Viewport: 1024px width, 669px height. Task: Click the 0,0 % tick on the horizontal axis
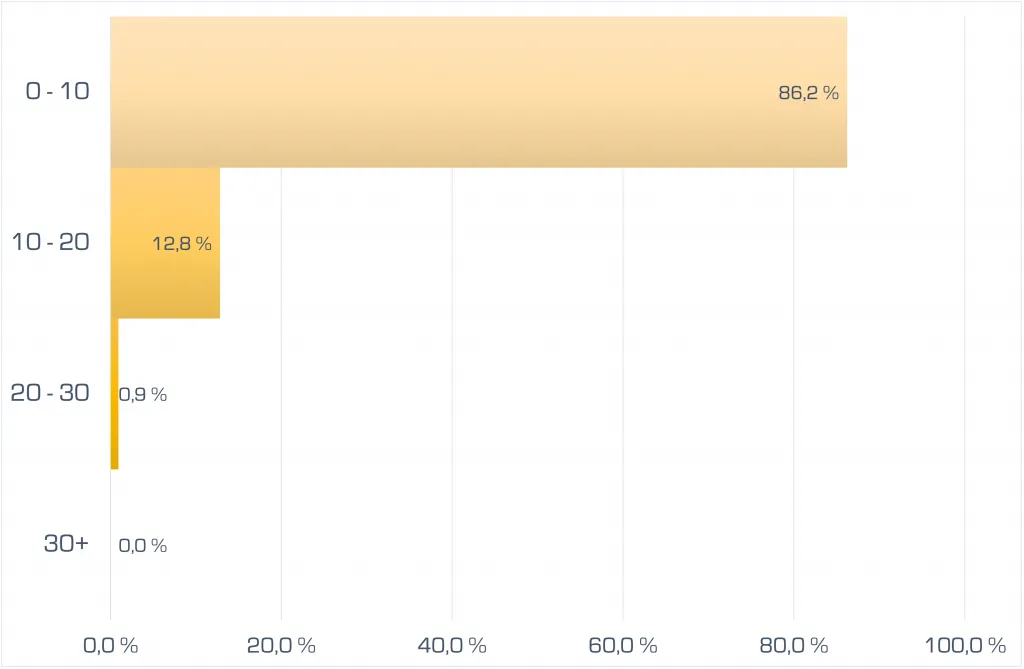pos(110,646)
